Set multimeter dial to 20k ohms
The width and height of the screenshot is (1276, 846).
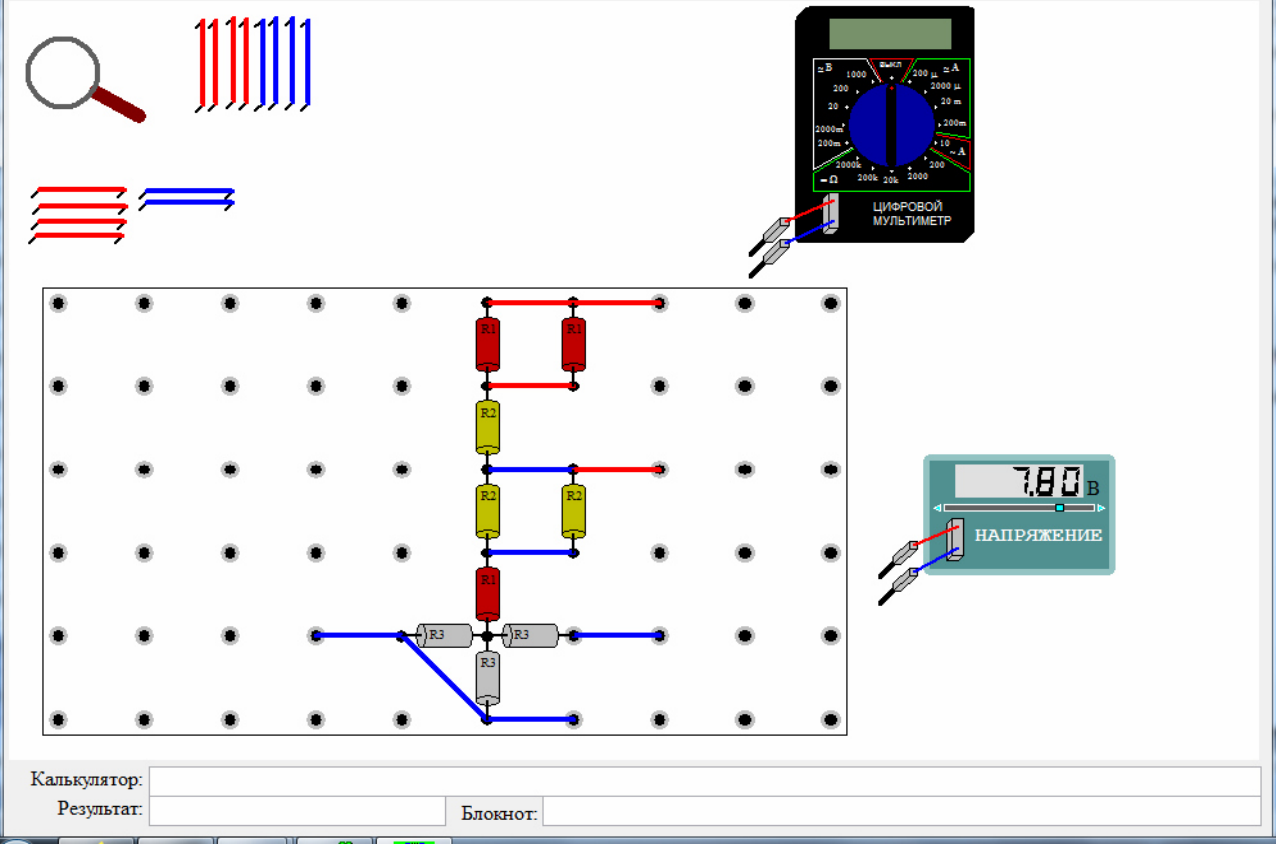(x=891, y=180)
